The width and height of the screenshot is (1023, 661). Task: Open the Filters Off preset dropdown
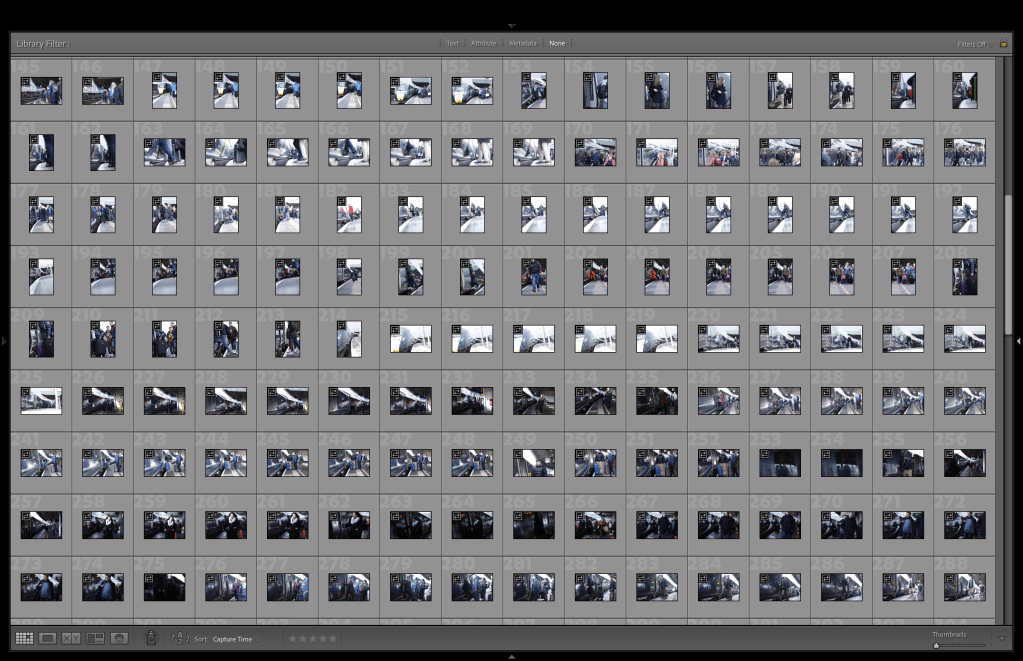pyautogui.click(x=971, y=44)
